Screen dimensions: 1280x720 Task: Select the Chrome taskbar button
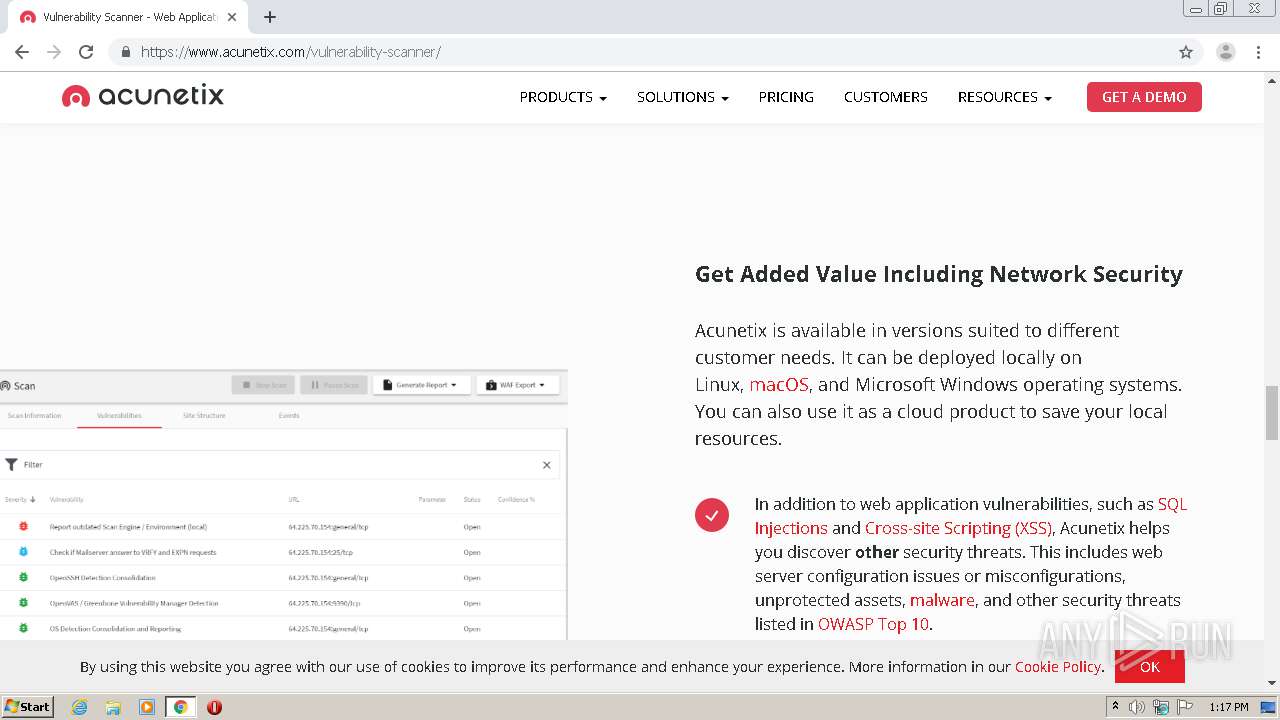(180, 707)
